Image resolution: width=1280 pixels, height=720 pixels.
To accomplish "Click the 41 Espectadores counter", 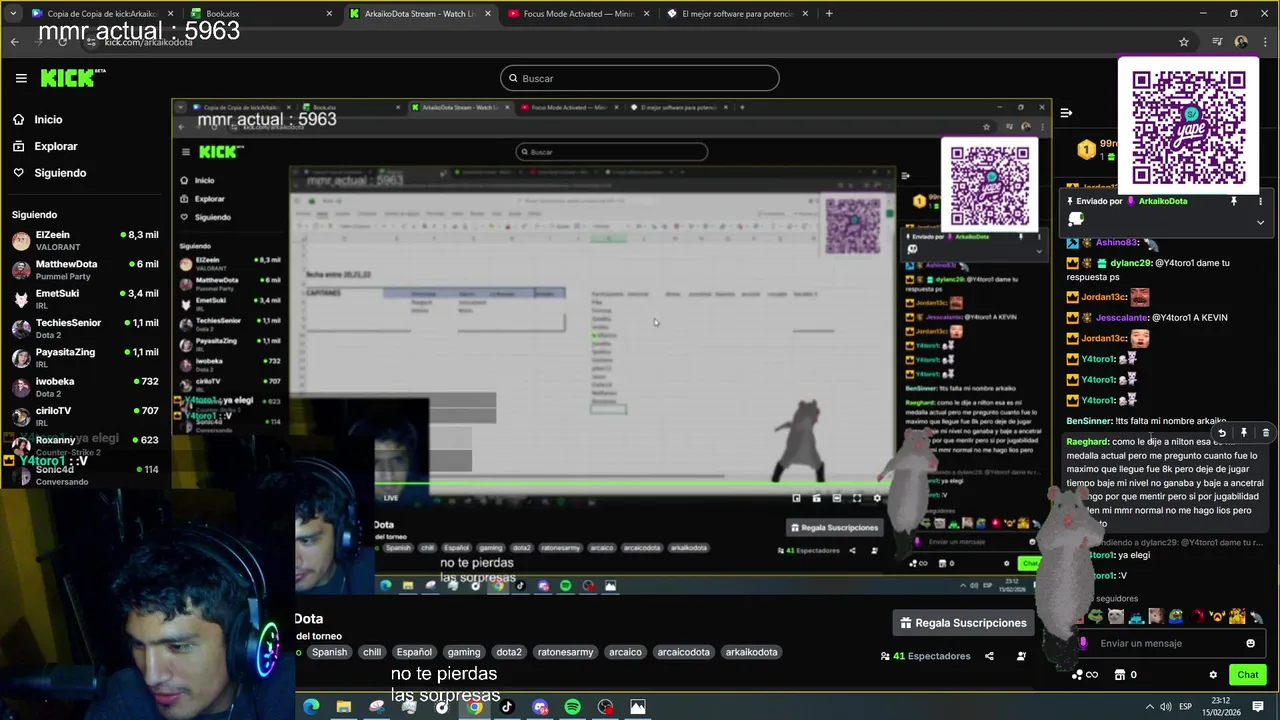I will coord(925,656).
